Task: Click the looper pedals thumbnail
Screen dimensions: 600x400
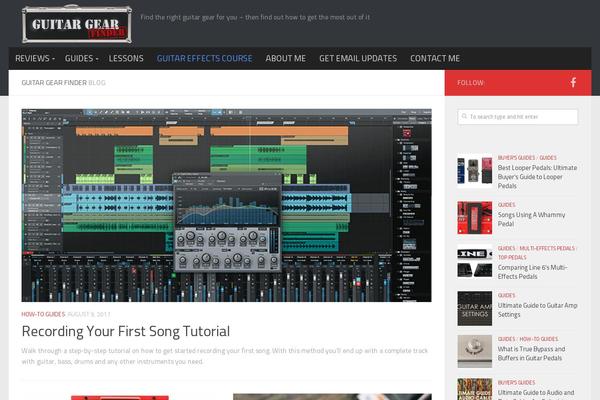Action: [x=474, y=171]
